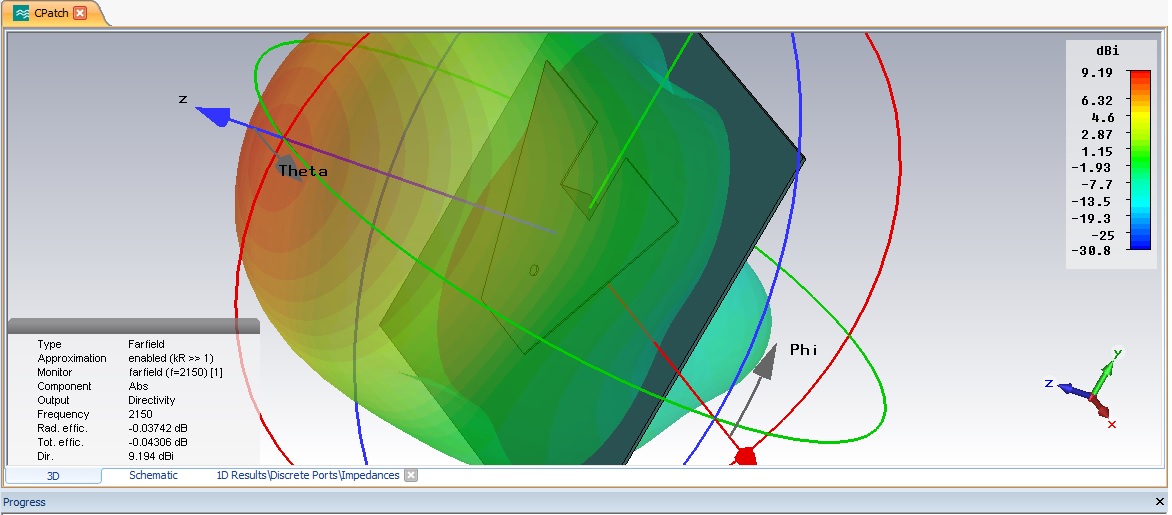The height and width of the screenshot is (515, 1172).
Task: Click the 6.32 scale label
Action: 1096,100
